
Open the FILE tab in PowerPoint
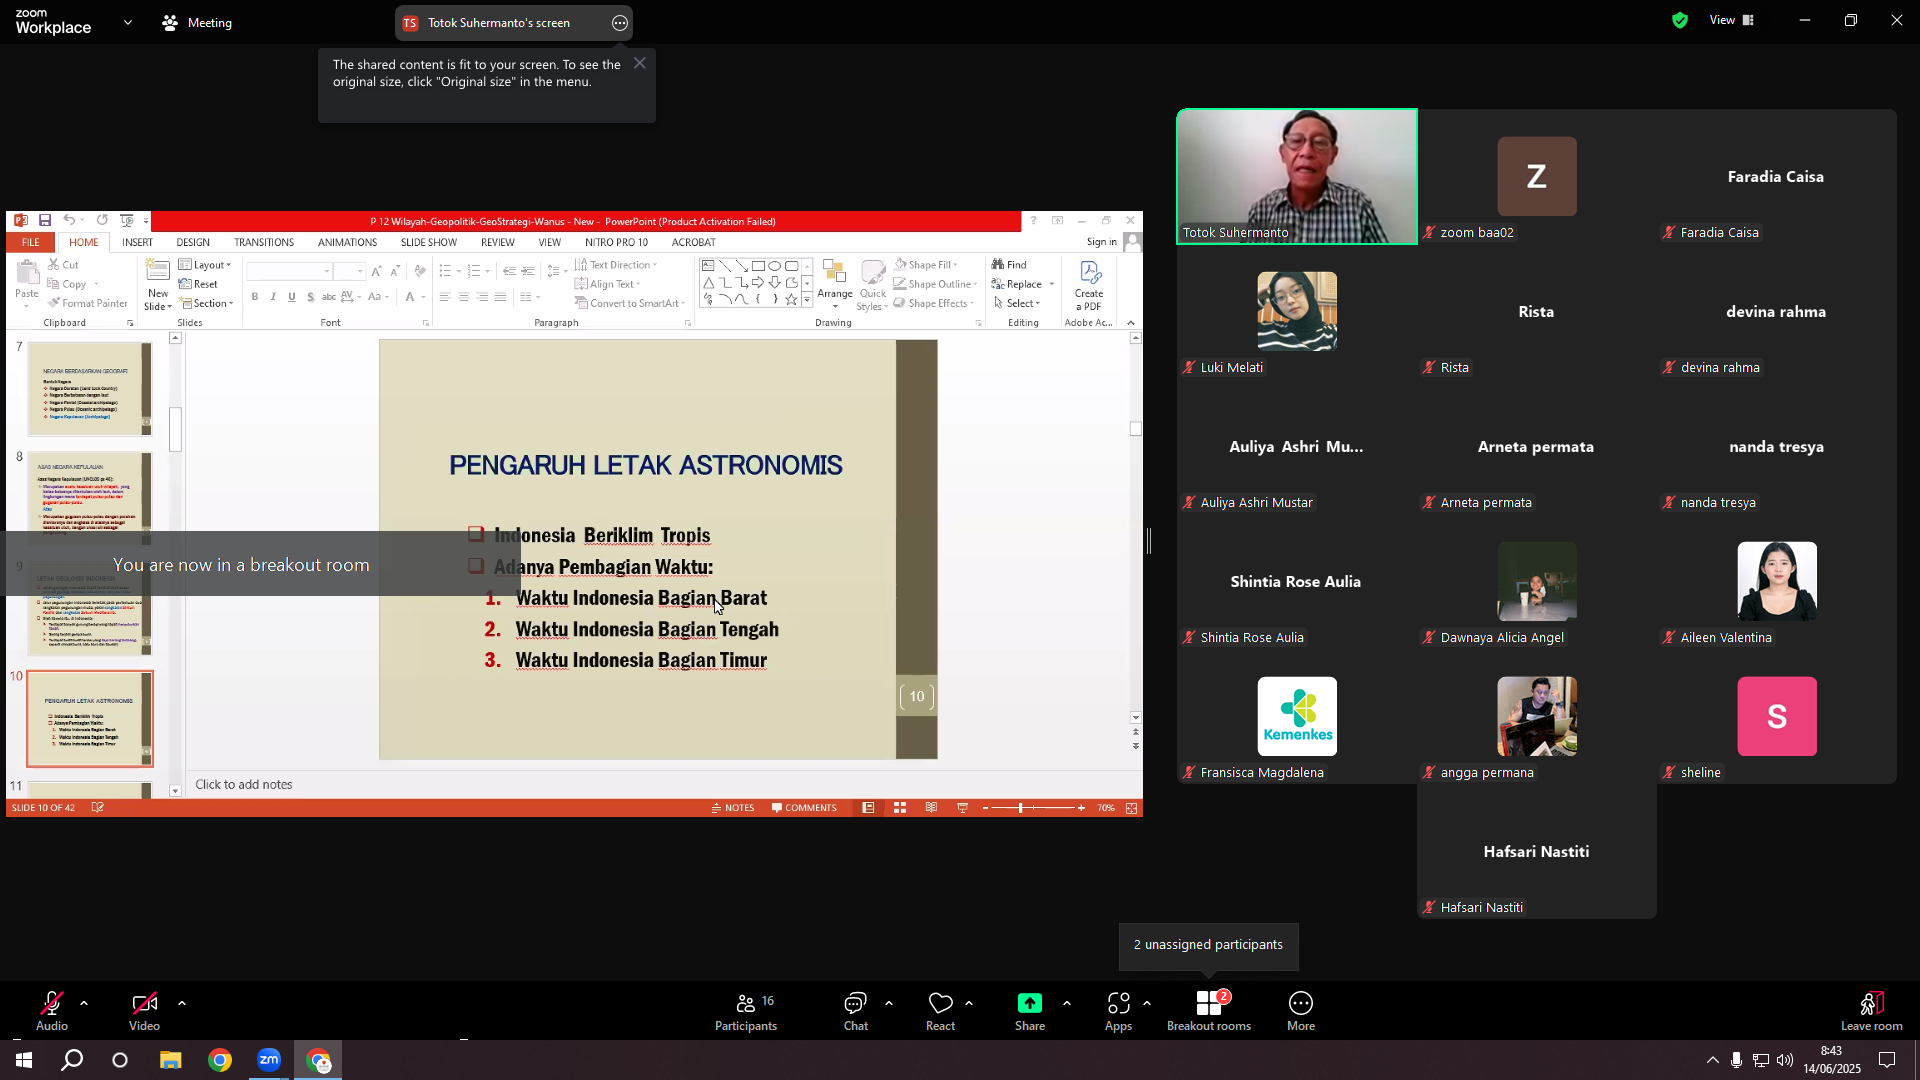coord(31,242)
